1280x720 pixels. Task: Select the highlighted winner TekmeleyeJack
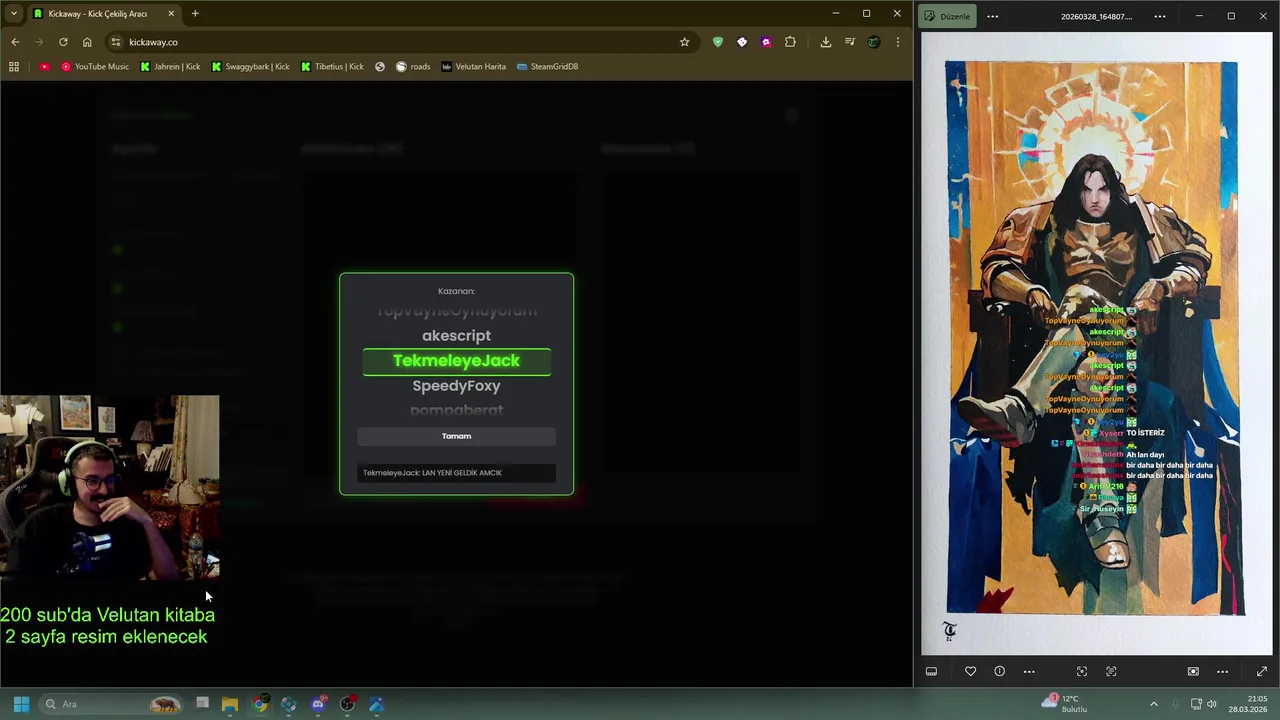point(456,361)
